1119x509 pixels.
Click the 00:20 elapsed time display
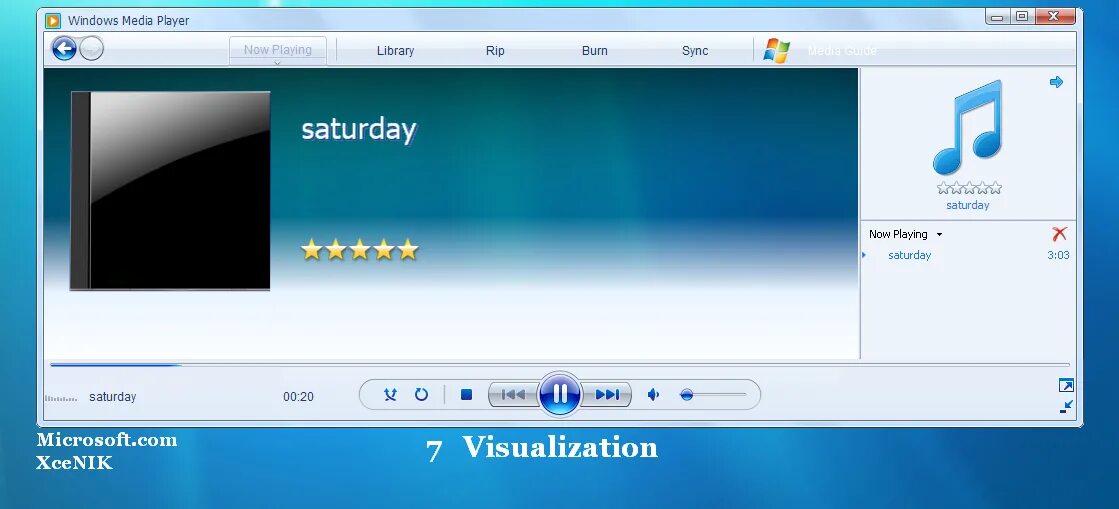pos(298,397)
